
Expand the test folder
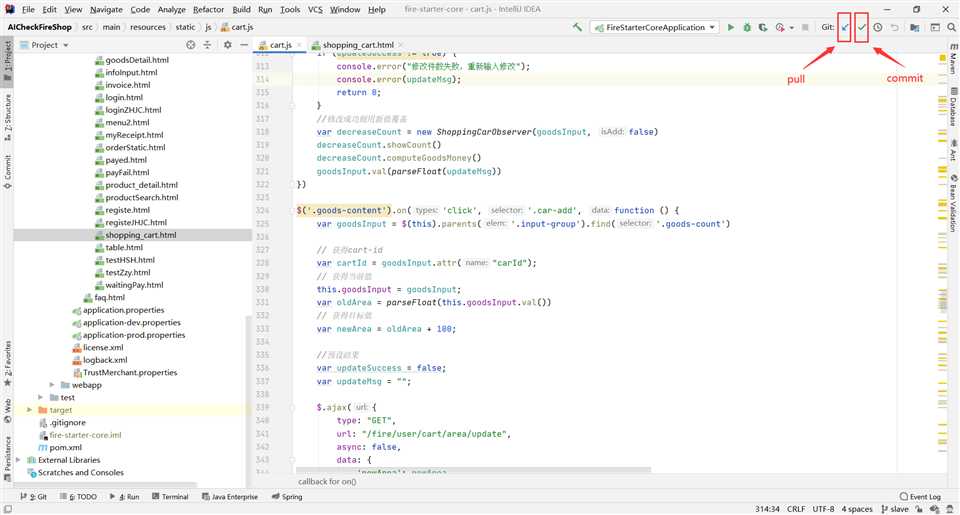pos(40,397)
